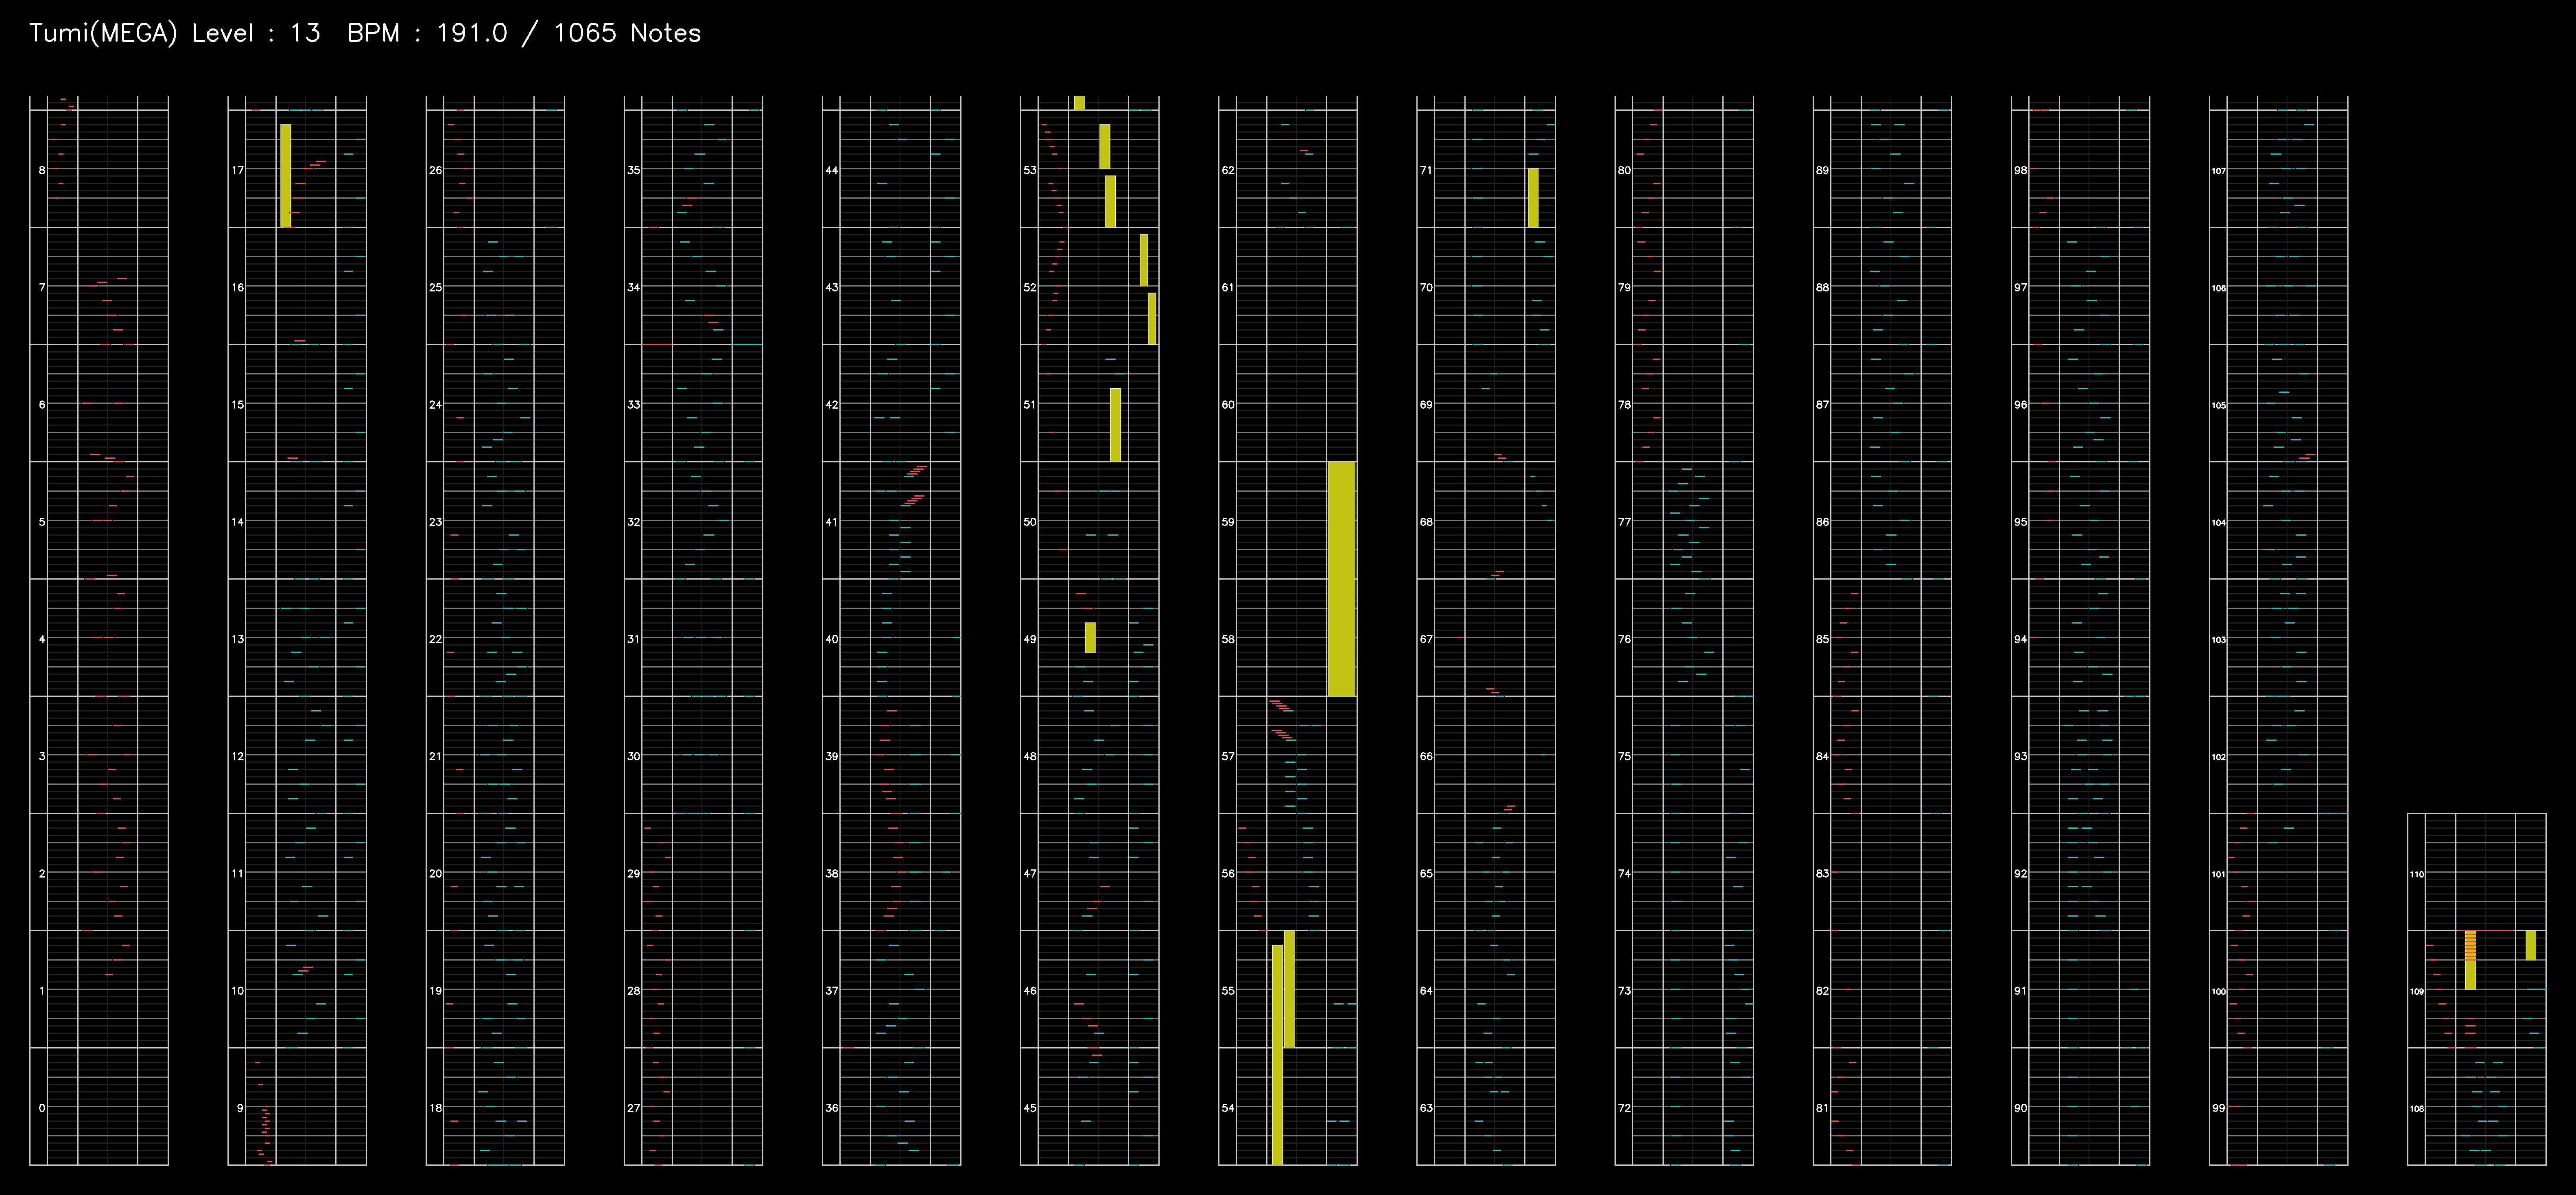Screen dimensions: 2576x1195
Task: Select measure number 26 label
Action: point(436,170)
